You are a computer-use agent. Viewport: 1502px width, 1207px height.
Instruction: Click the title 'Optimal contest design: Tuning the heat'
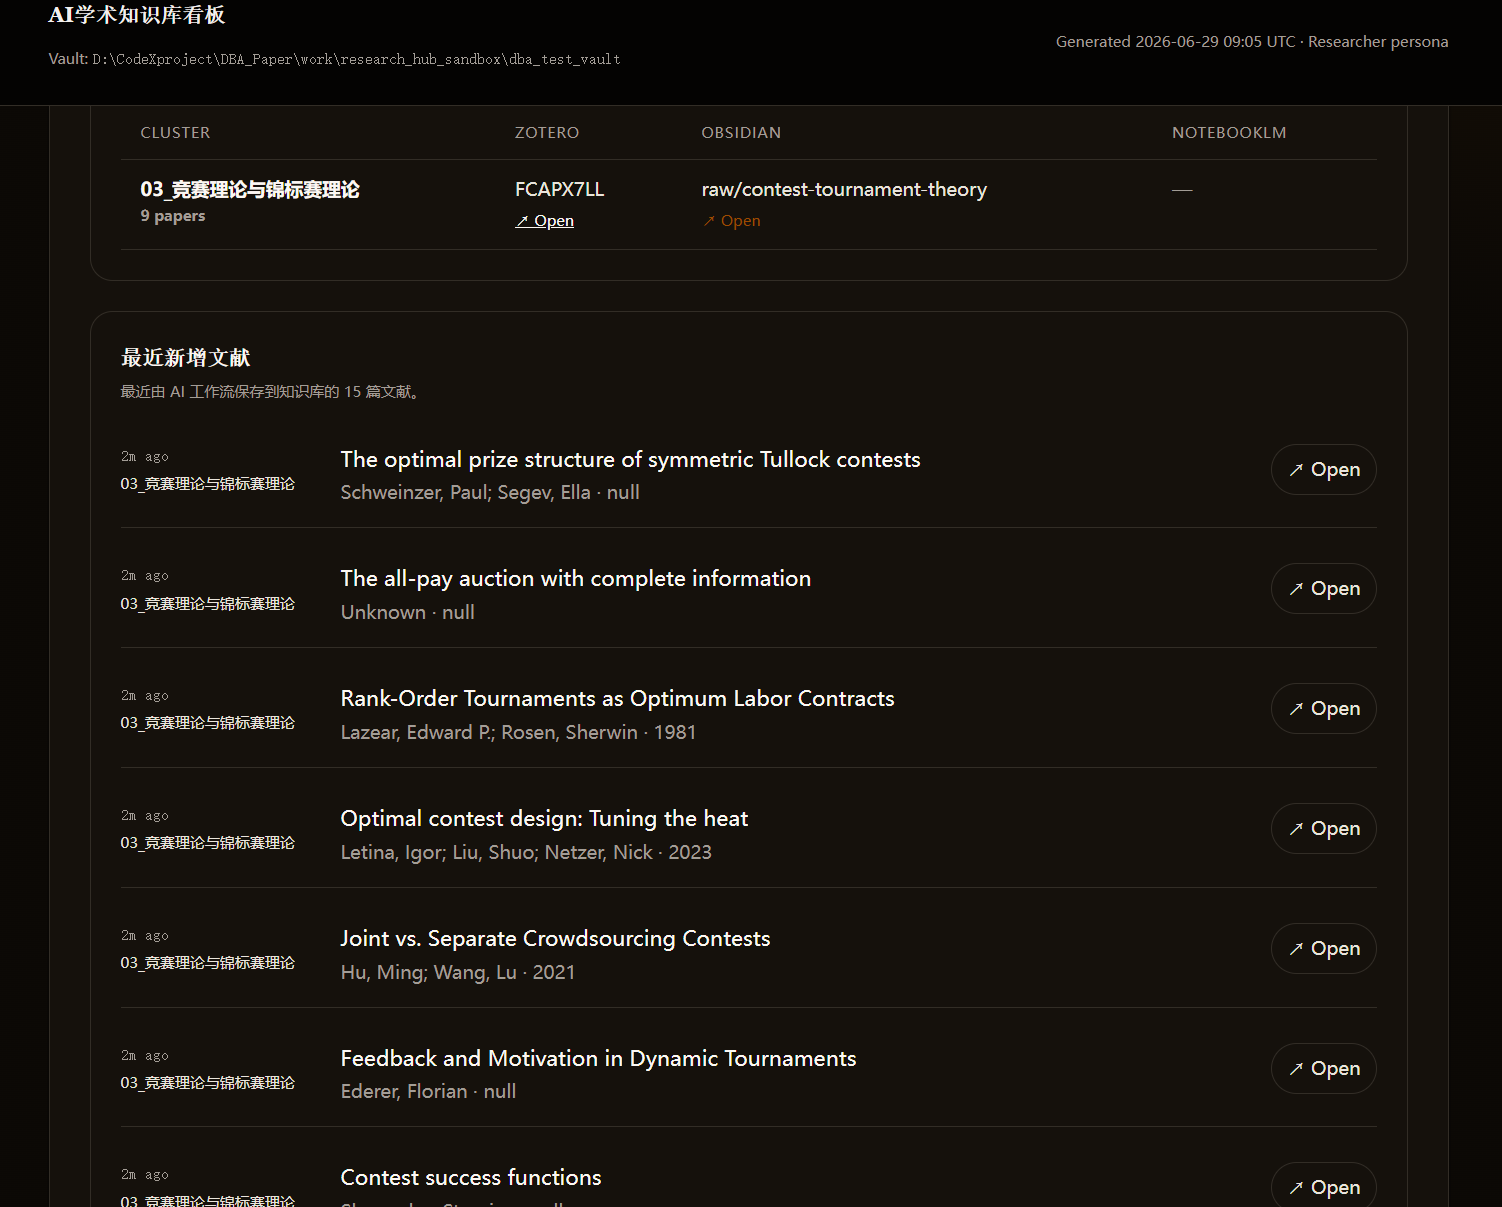545,819
